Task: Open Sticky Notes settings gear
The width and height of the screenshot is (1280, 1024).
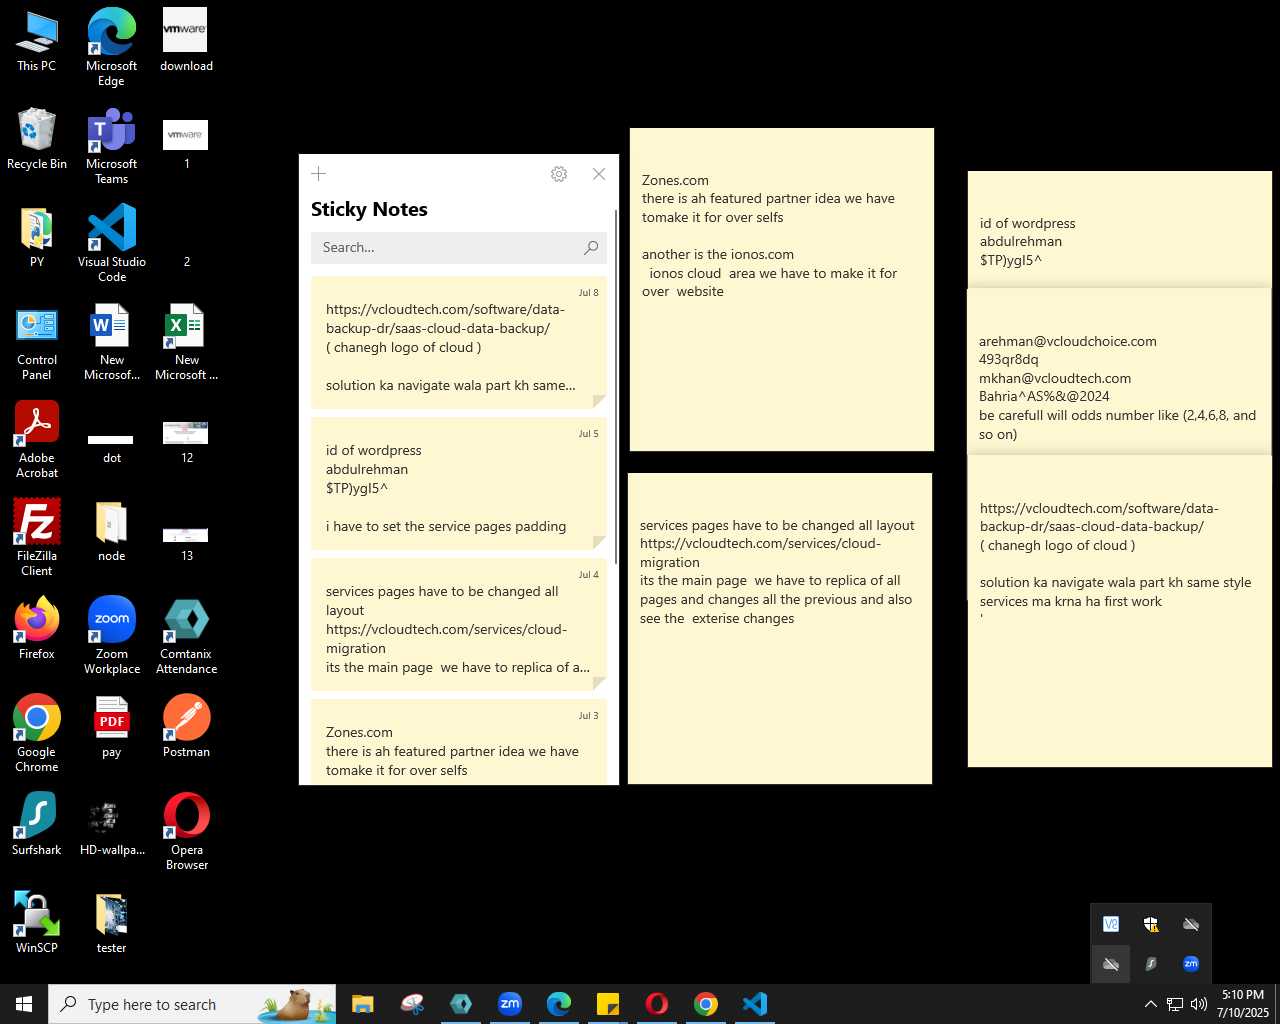Action: [559, 174]
